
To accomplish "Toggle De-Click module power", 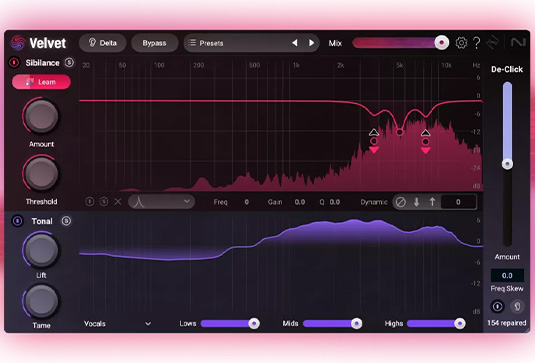I will tap(497, 306).
